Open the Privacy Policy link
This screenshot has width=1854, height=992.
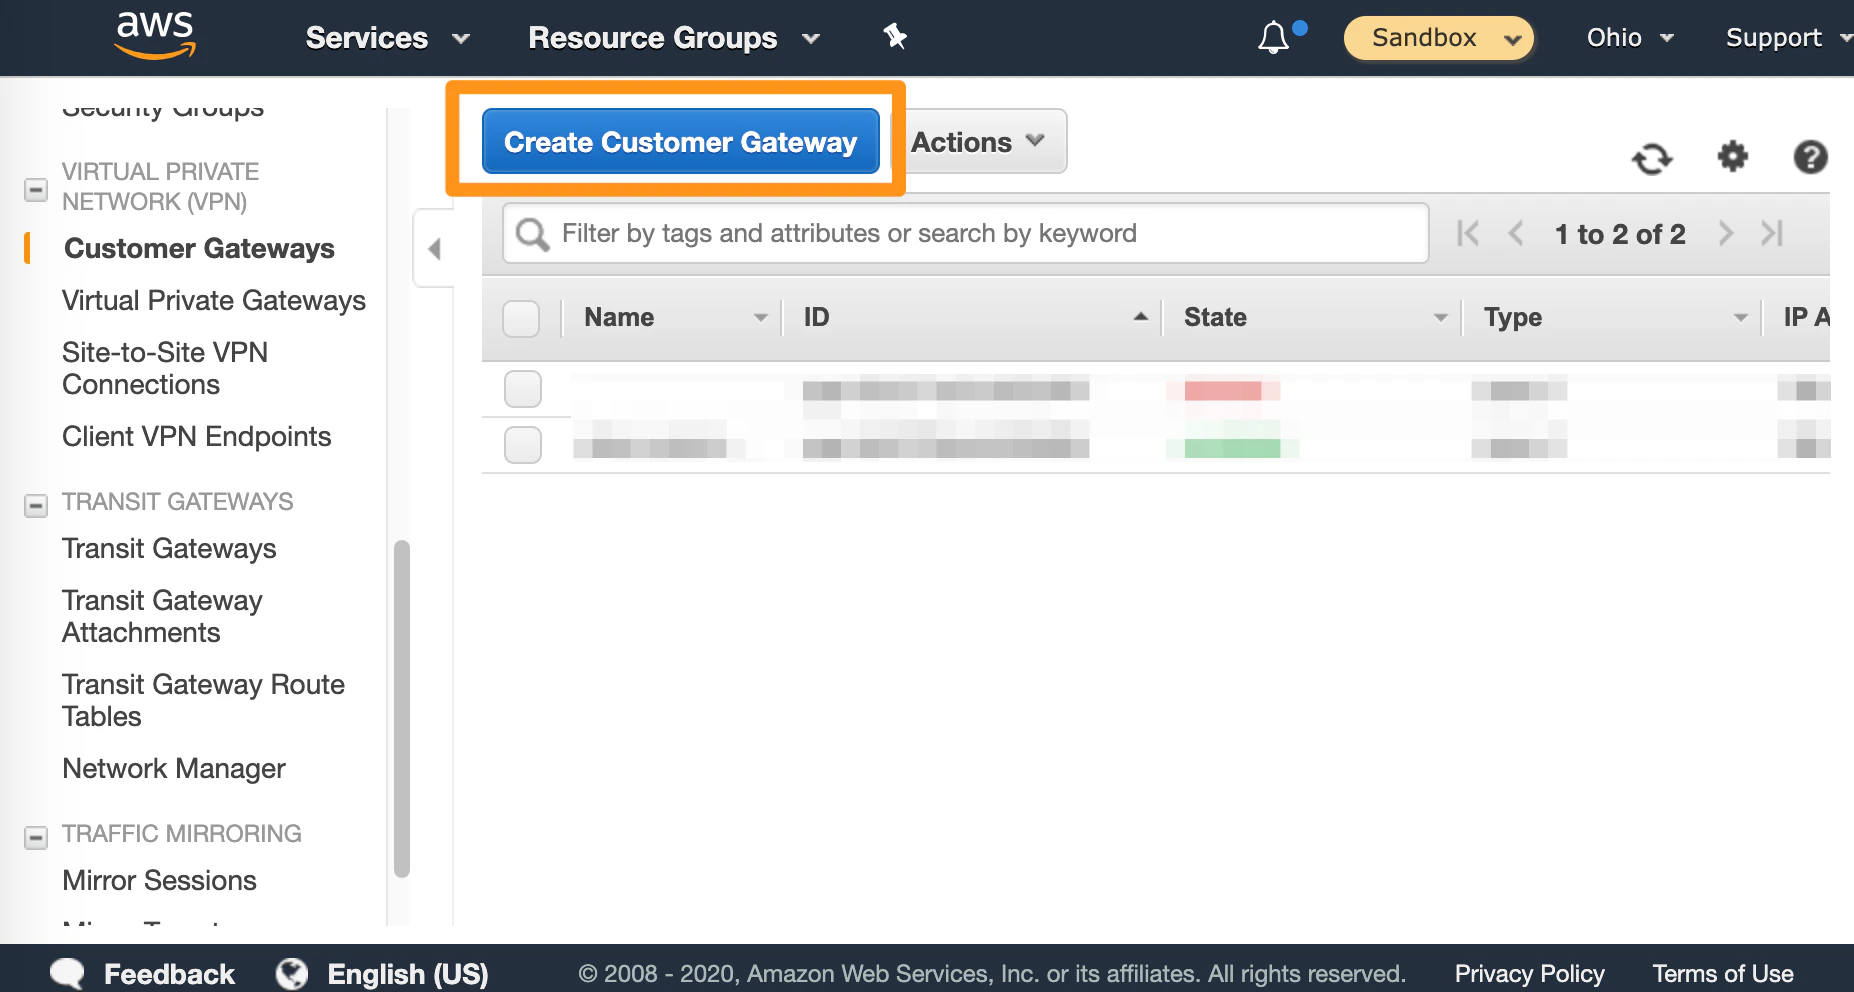pyautogui.click(x=1528, y=972)
